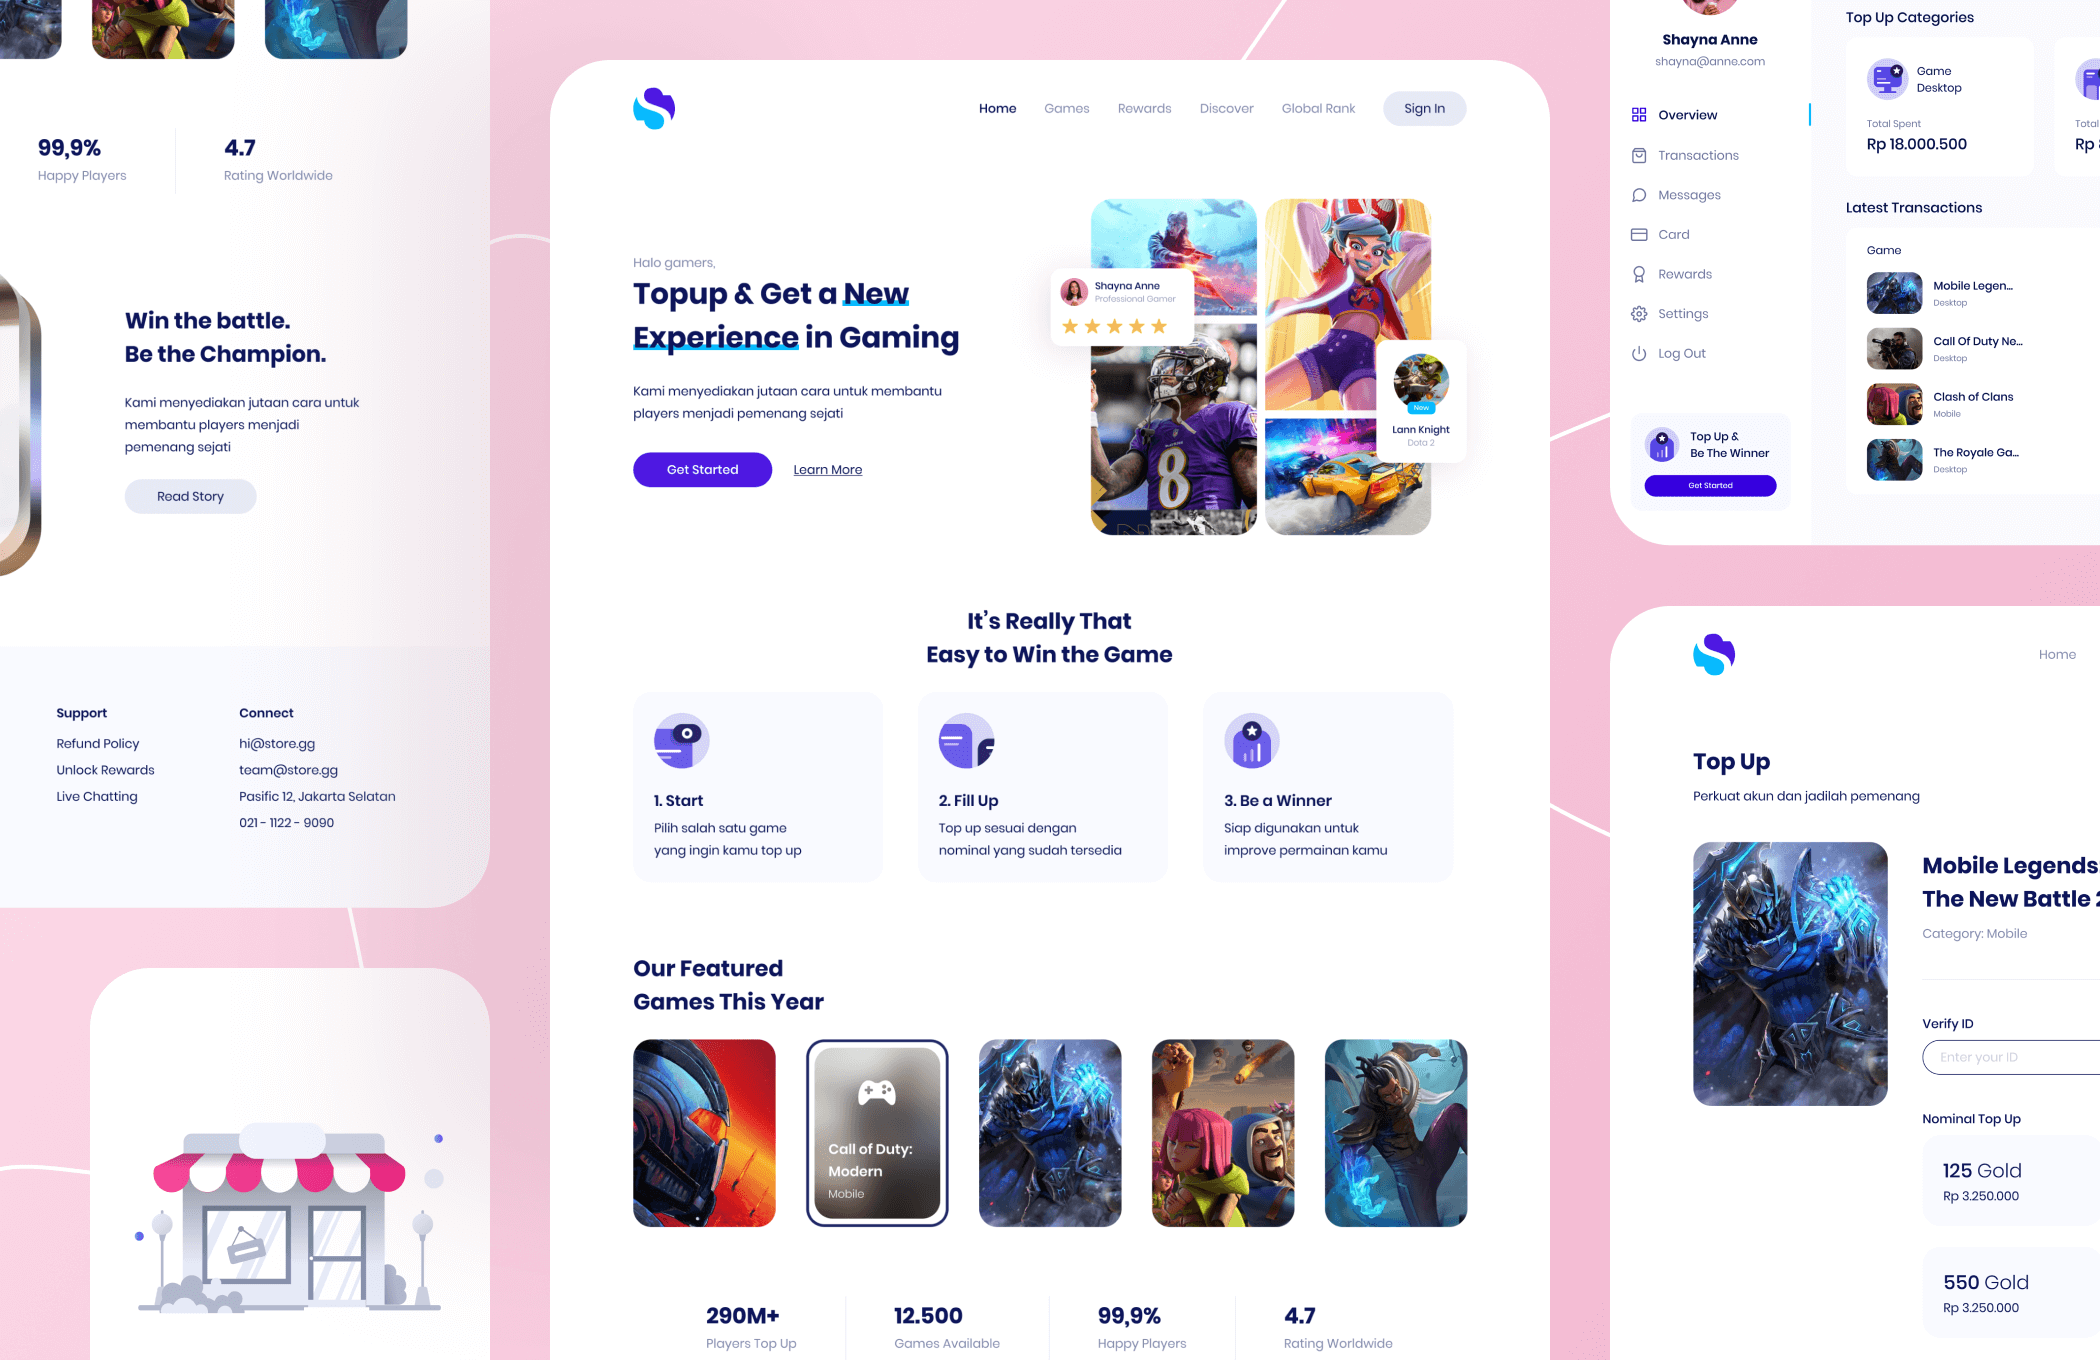Viewport: 2100px width, 1360px height.
Task: Select the Rewards tab in navigation
Action: pos(1142,107)
